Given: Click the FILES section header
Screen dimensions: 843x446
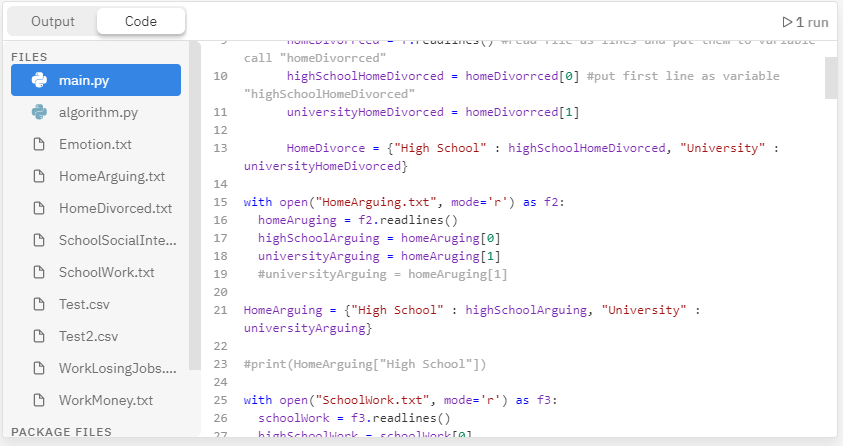Looking at the screenshot, I should 29,57.
